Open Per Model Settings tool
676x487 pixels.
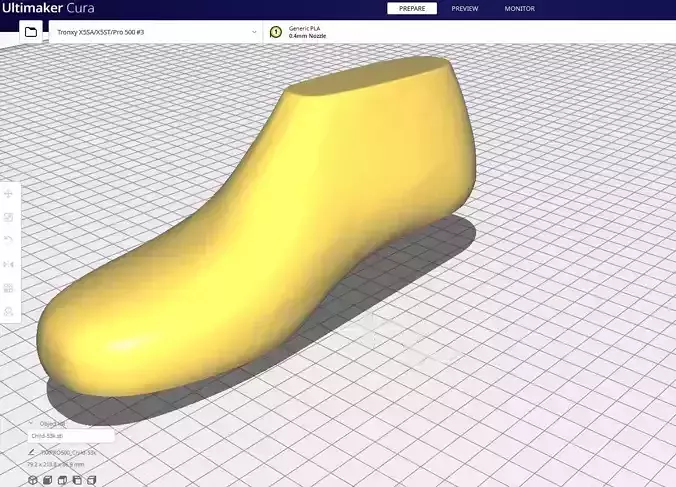(x=9, y=288)
